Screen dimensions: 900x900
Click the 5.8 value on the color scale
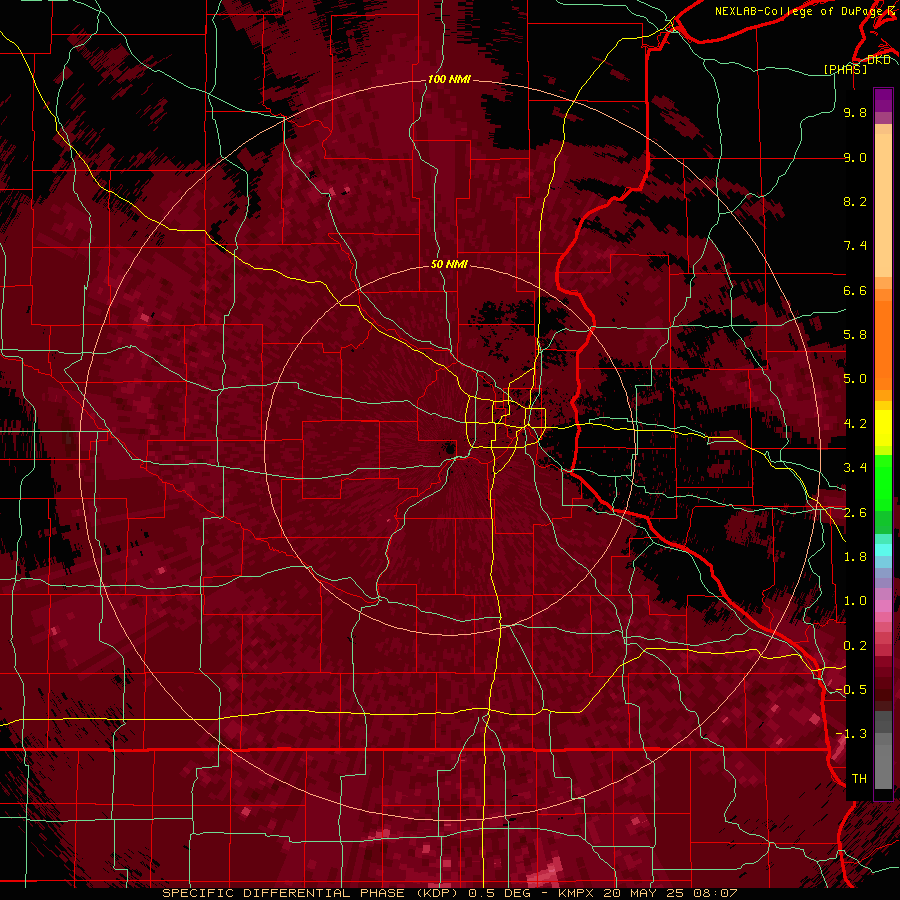pyautogui.click(x=855, y=335)
